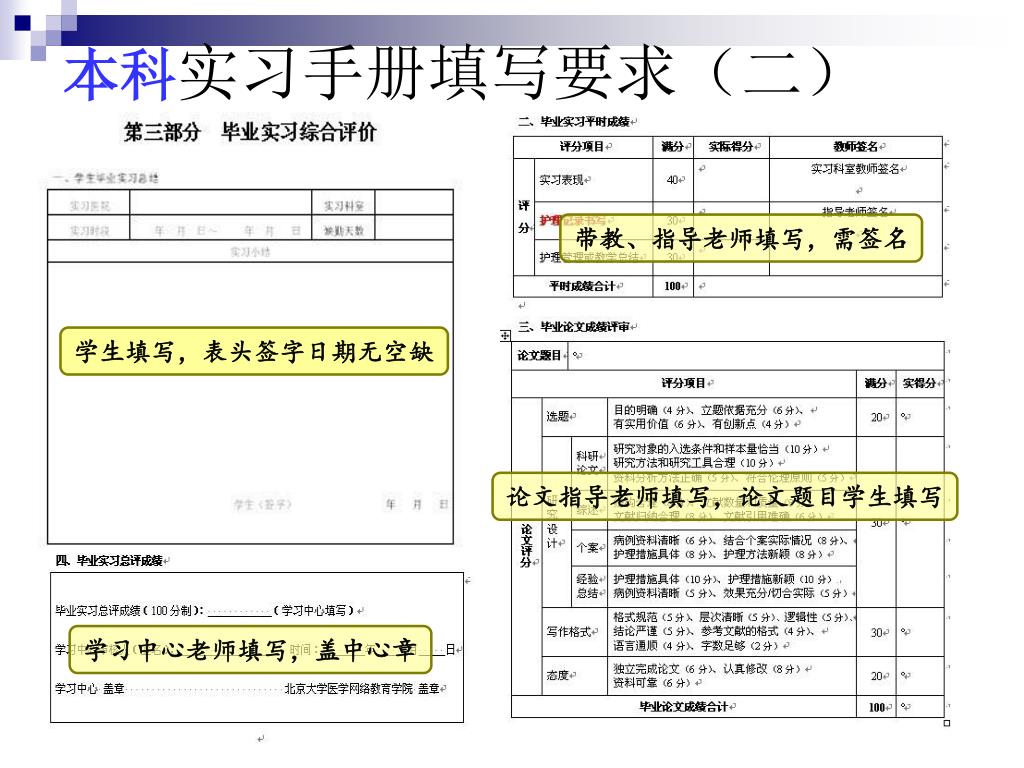Click the text 独立完成论文（6分）、认真修改
This screenshot has height=768, width=1024.
click(x=707, y=669)
